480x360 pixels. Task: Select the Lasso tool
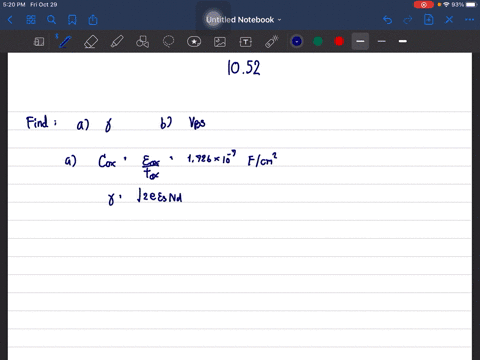(168, 42)
